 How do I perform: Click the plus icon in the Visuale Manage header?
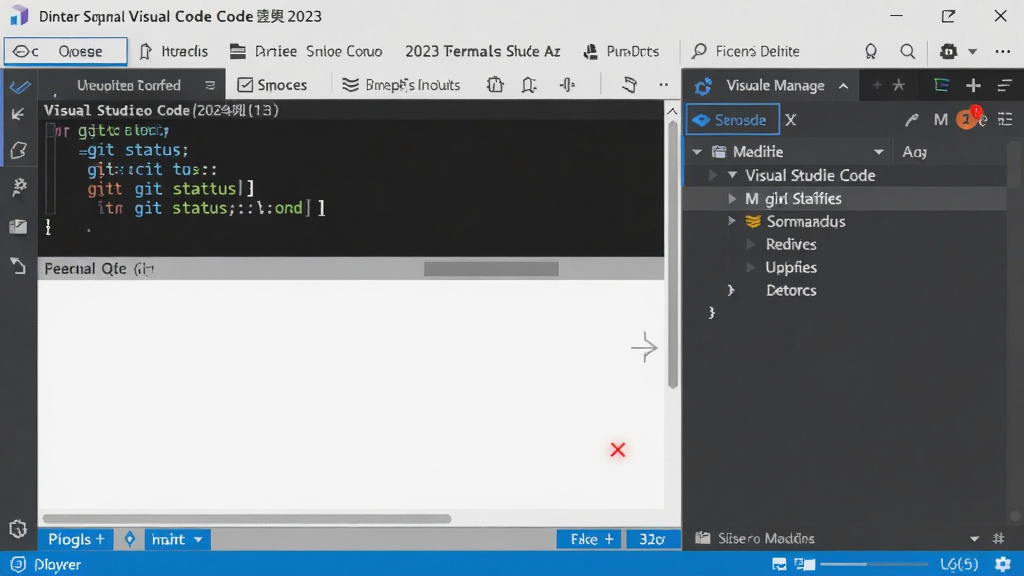(973, 85)
